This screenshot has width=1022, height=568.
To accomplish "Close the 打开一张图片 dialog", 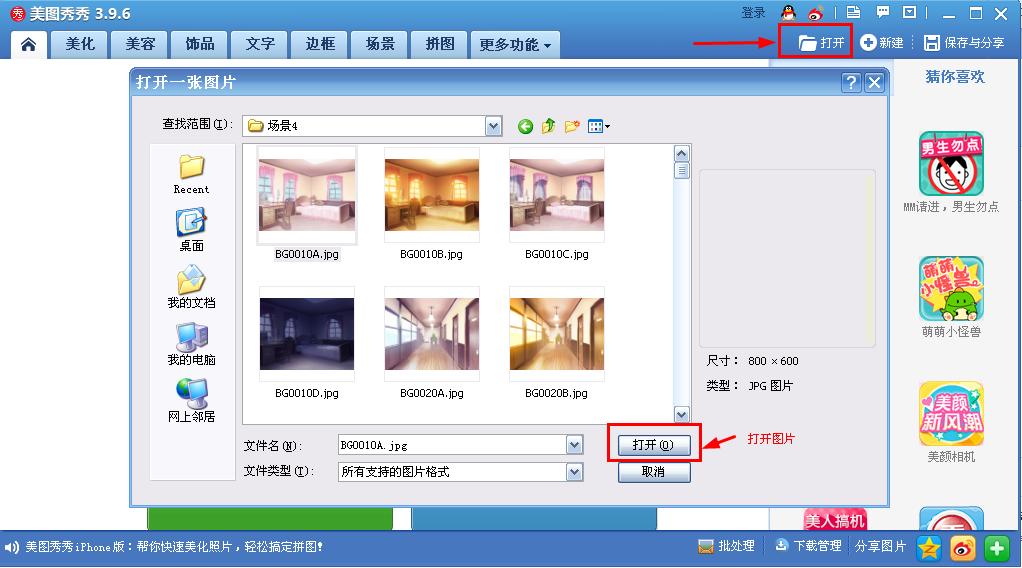I will (x=875, y=82).
